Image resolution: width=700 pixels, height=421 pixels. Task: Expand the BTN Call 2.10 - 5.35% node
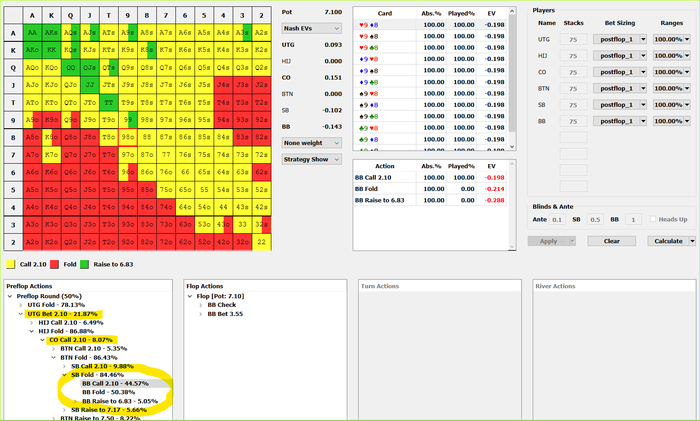tap(53, 349)
